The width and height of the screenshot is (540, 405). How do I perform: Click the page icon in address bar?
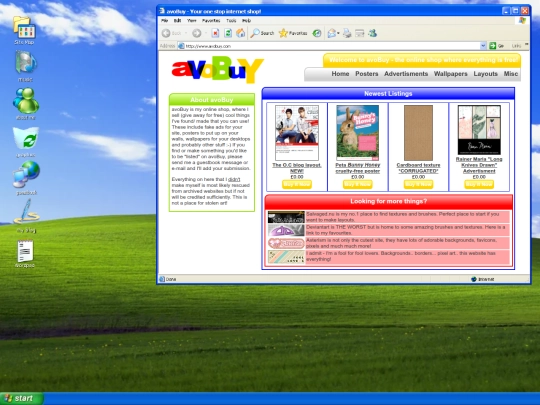coord(181,46)
